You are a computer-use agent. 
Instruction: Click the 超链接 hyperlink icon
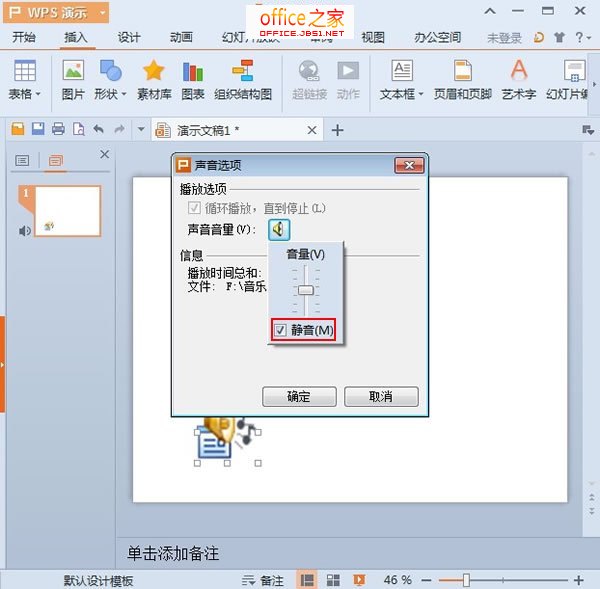(309, 70)
